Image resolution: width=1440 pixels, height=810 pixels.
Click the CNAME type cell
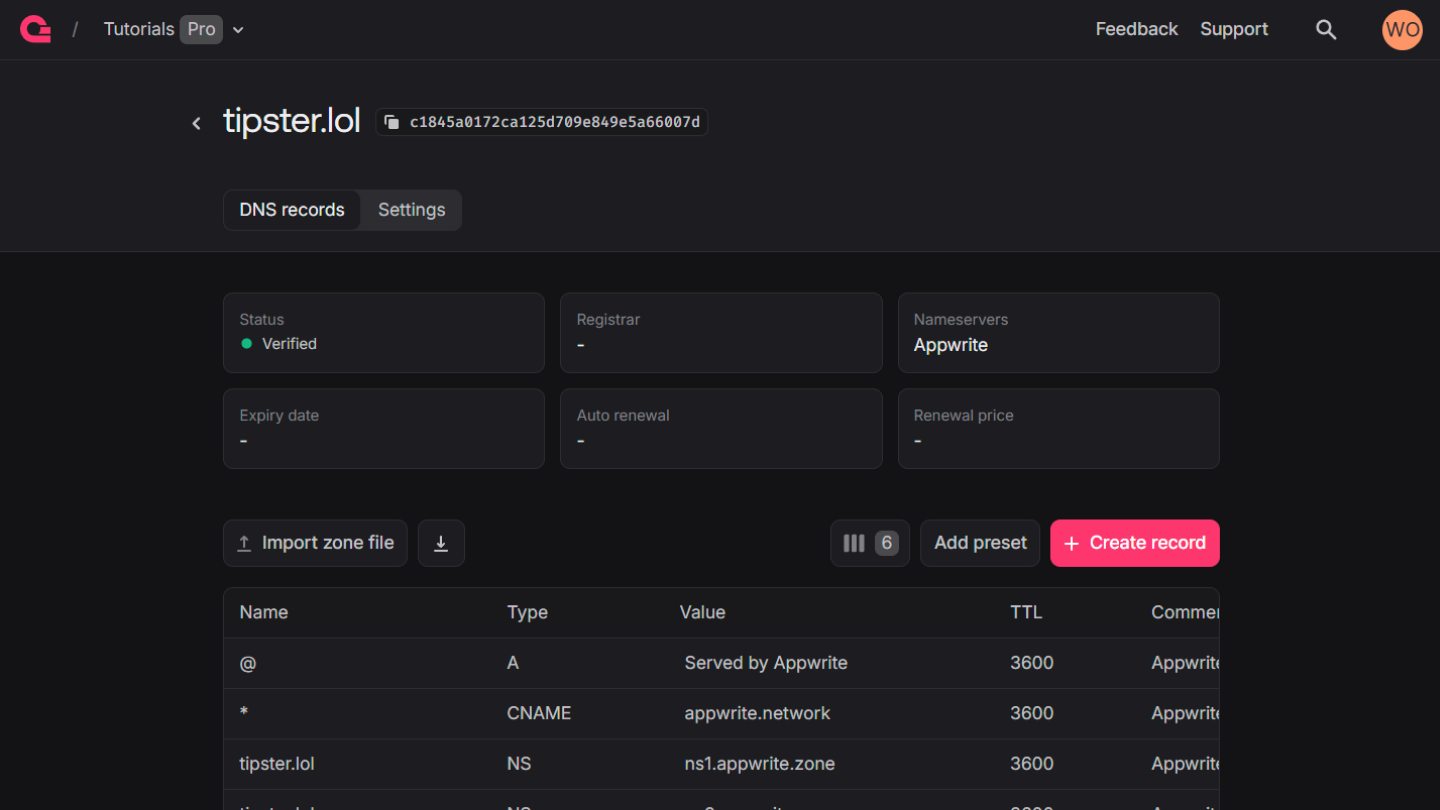tap(539, 713)
